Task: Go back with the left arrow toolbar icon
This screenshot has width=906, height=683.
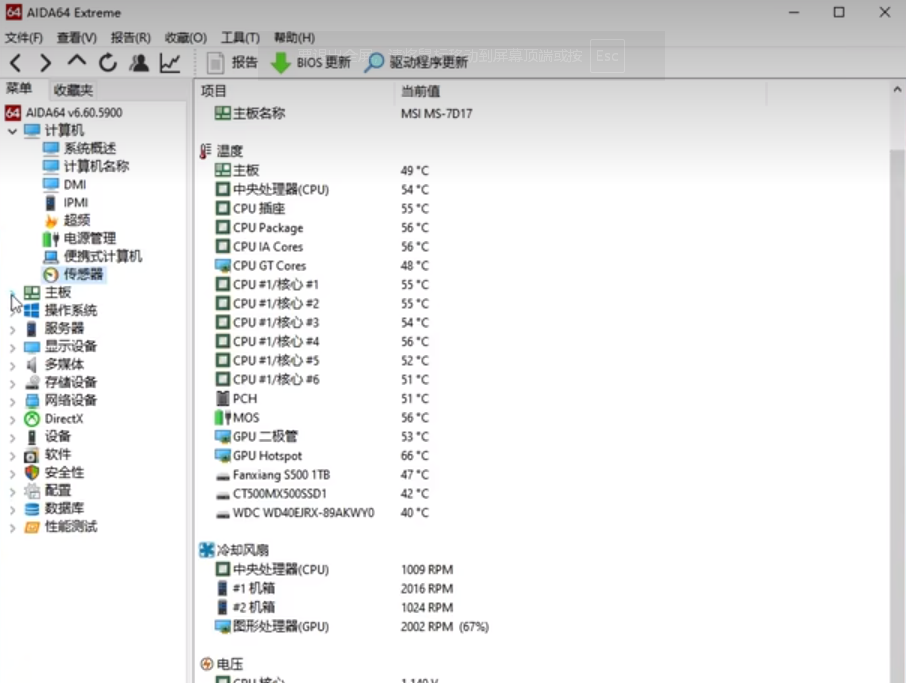Action: click(16, 62)
